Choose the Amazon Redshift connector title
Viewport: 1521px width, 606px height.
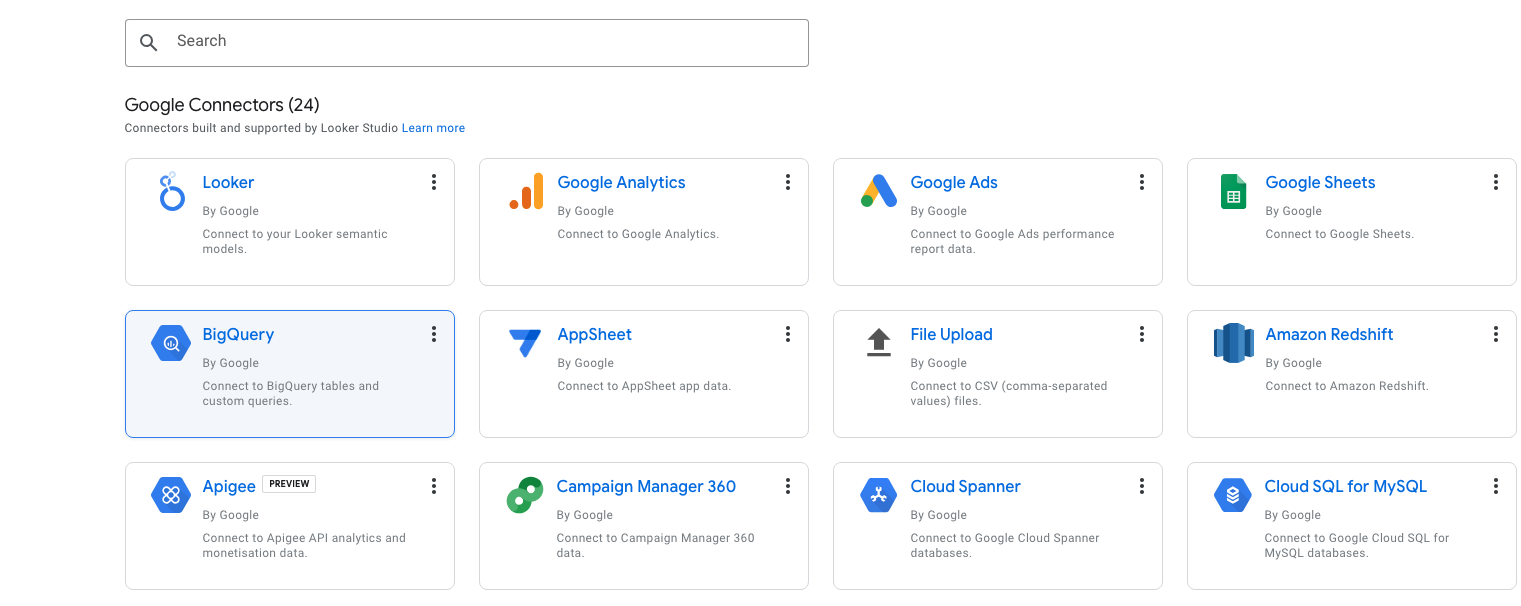[x=1329, y=334]
